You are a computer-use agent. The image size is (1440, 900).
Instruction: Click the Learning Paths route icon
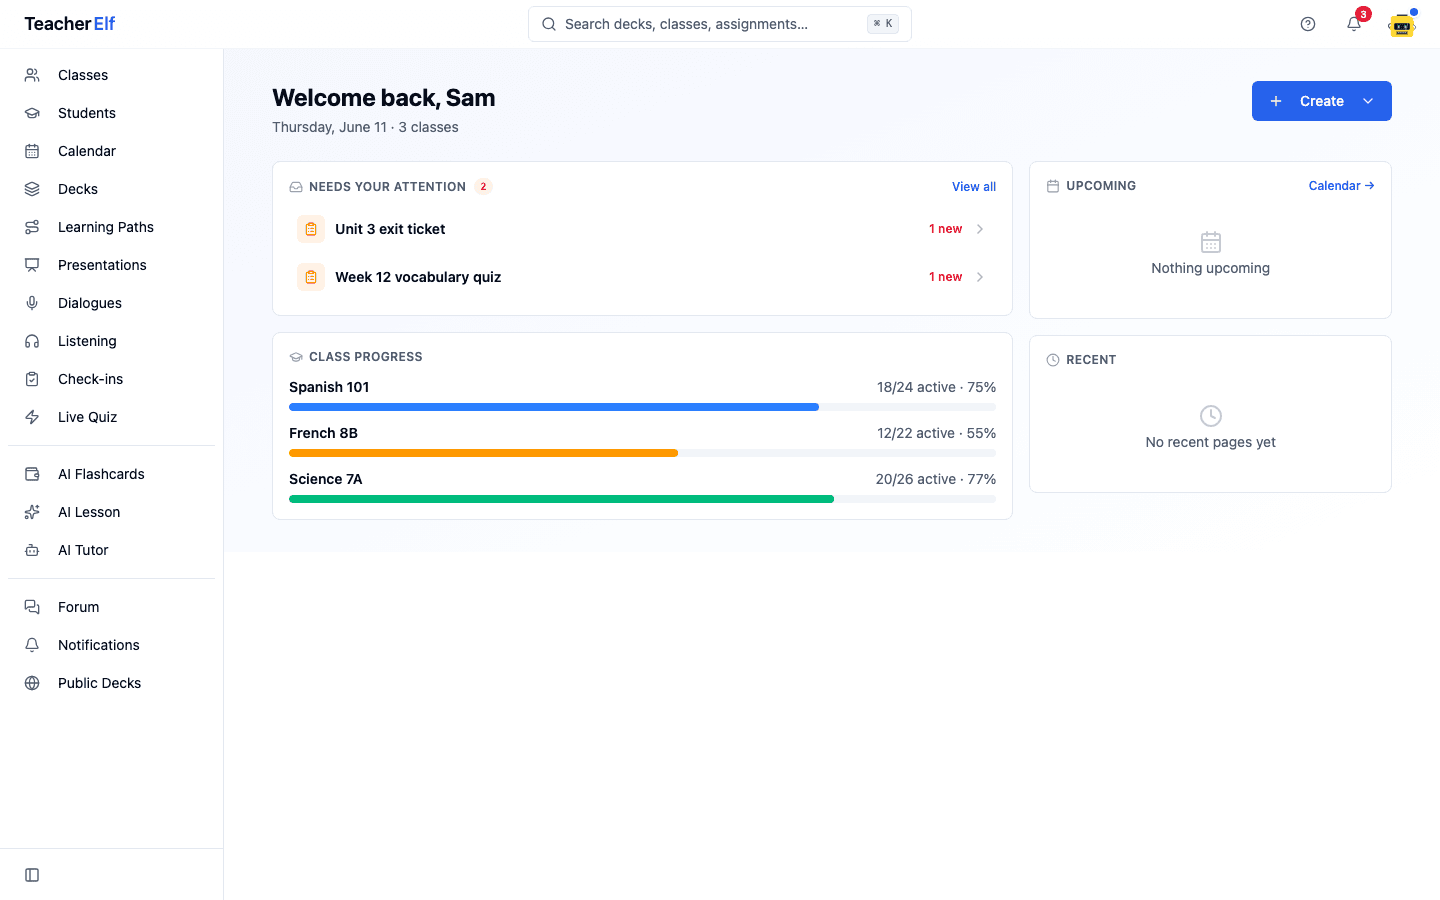pos(32,227)
